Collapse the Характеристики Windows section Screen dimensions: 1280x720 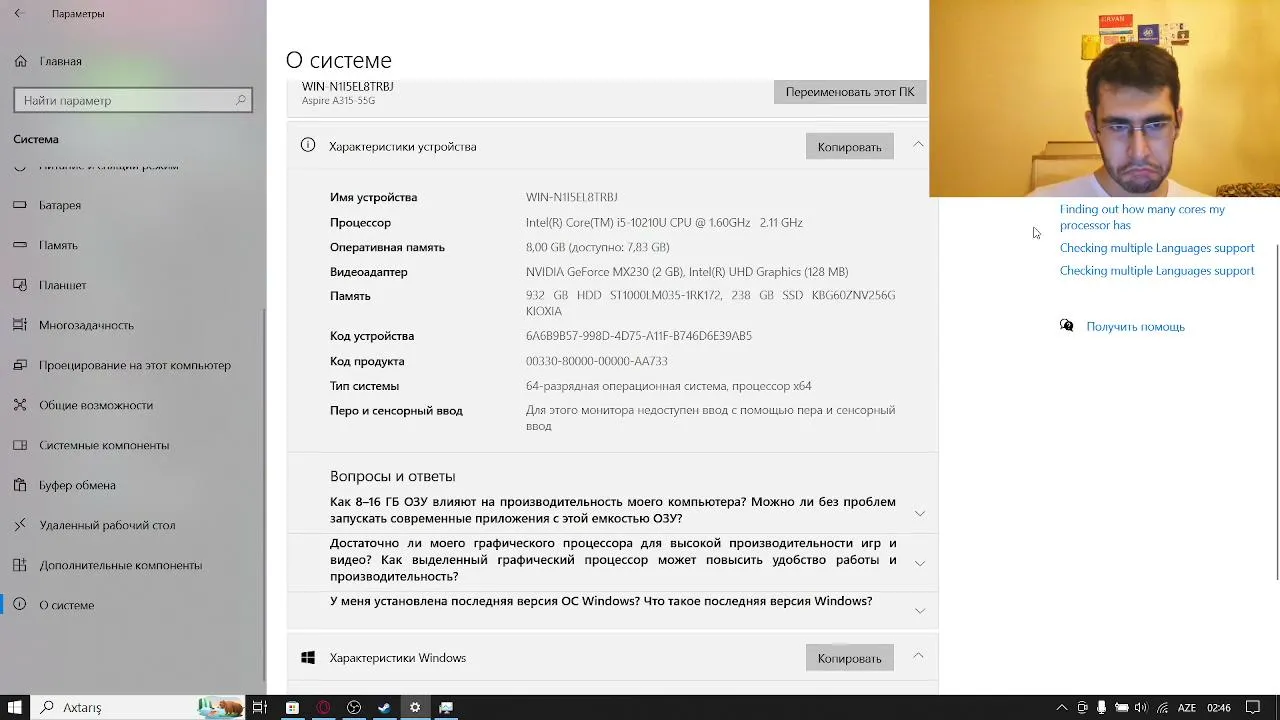pos(918,657)
